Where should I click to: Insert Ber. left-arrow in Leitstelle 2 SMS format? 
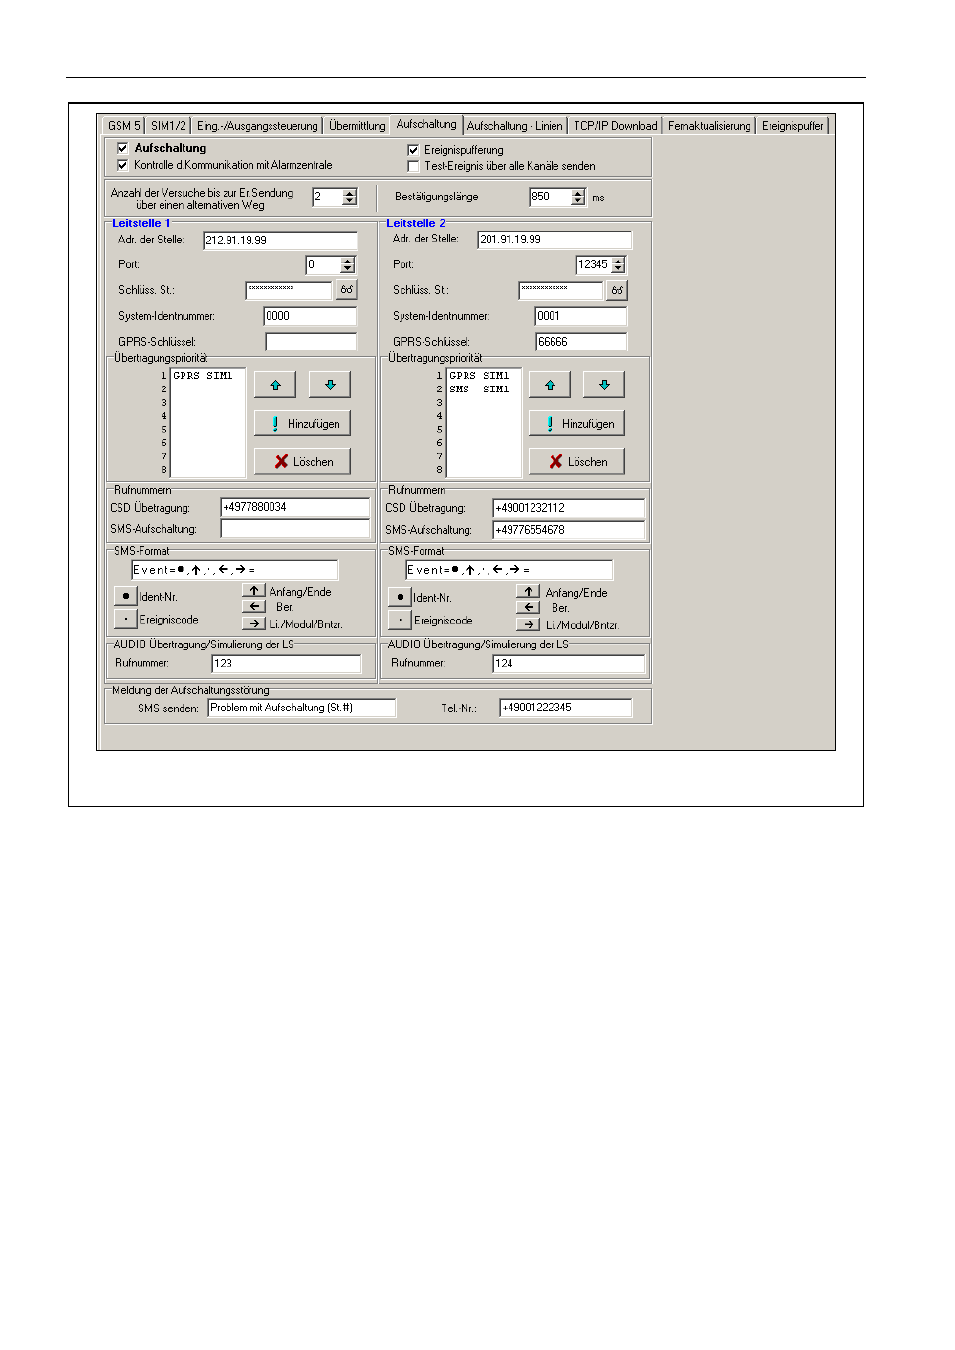pyautogui.click(x=528, y=607)
